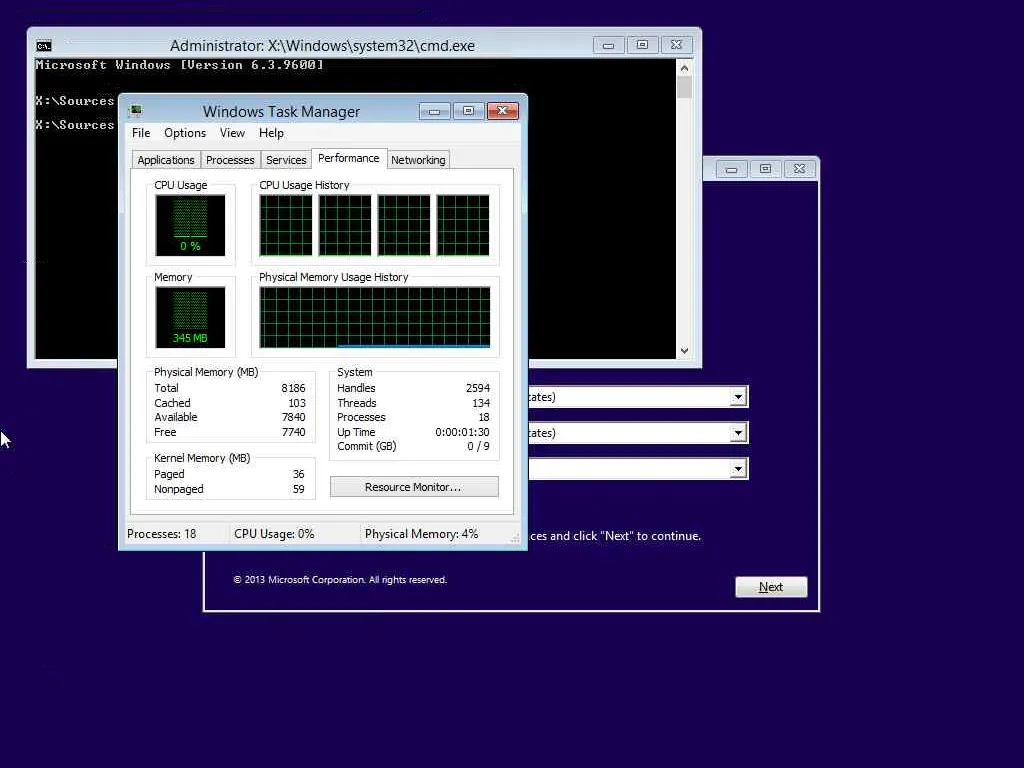The width and height of the screenshot is (1024, 768).
Task: Click the Commit (GB) value 0 / 9
Action: click(478, 447)
